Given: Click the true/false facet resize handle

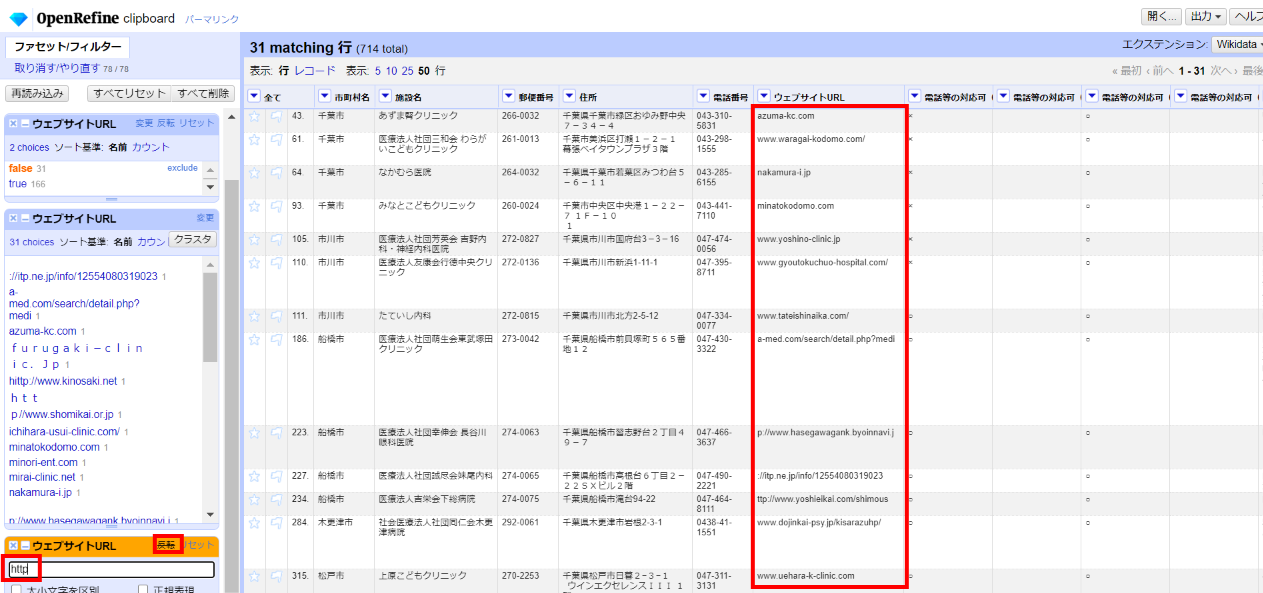Looking at the screenshot, I should point(112,199).
